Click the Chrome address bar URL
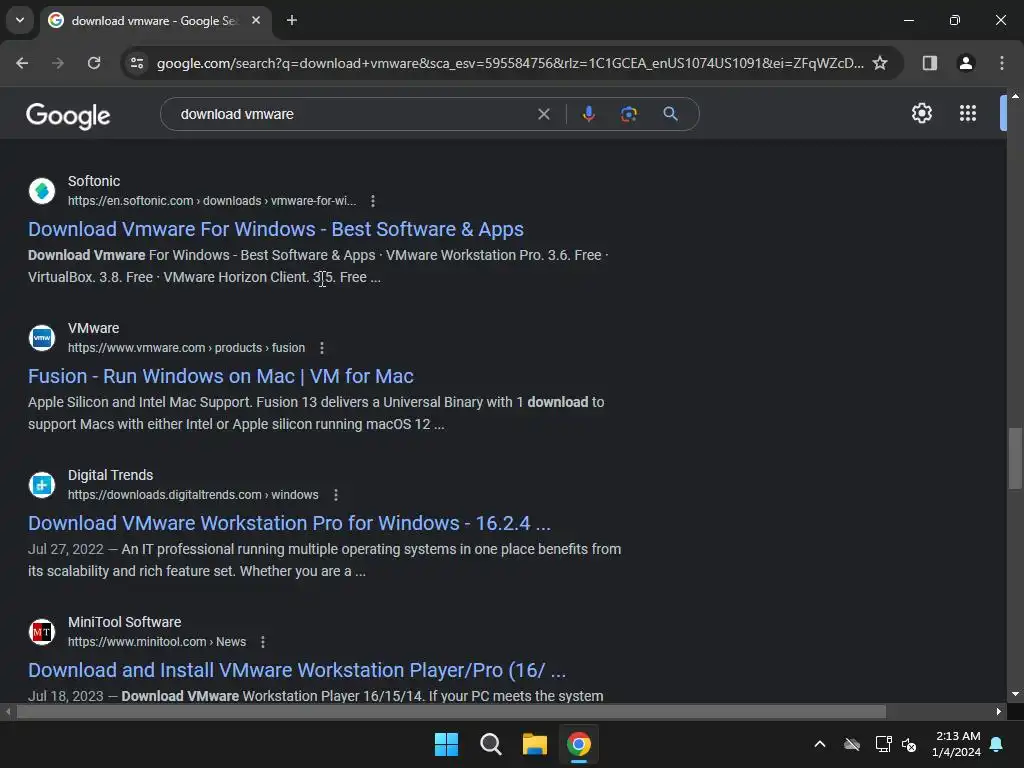The height and width of the screenshot is (768, 1024). [x=510, y=63]
